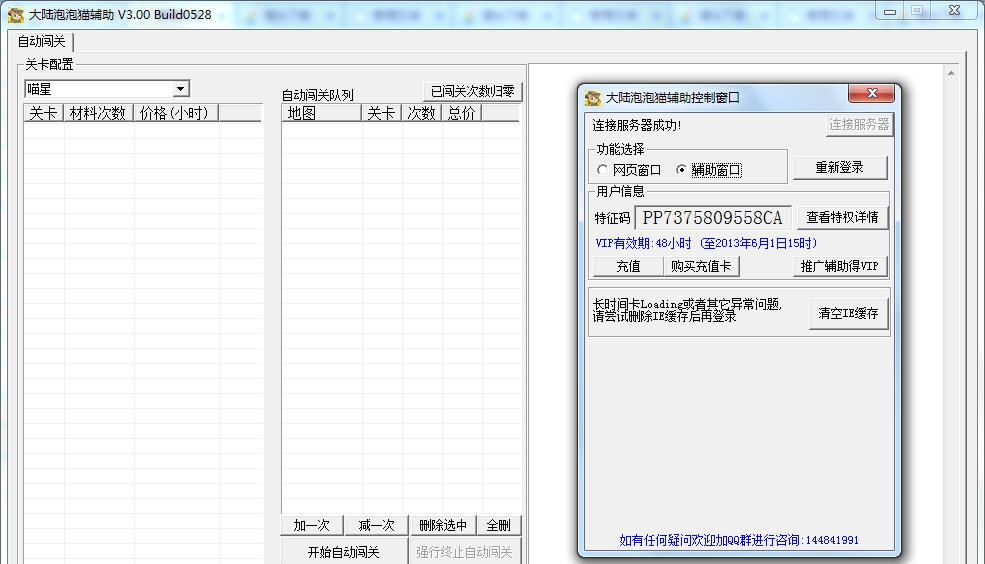The height and width of the screenshot is (564, 985).
Task: Click the 次数 column header in queue
Action: 422,113
